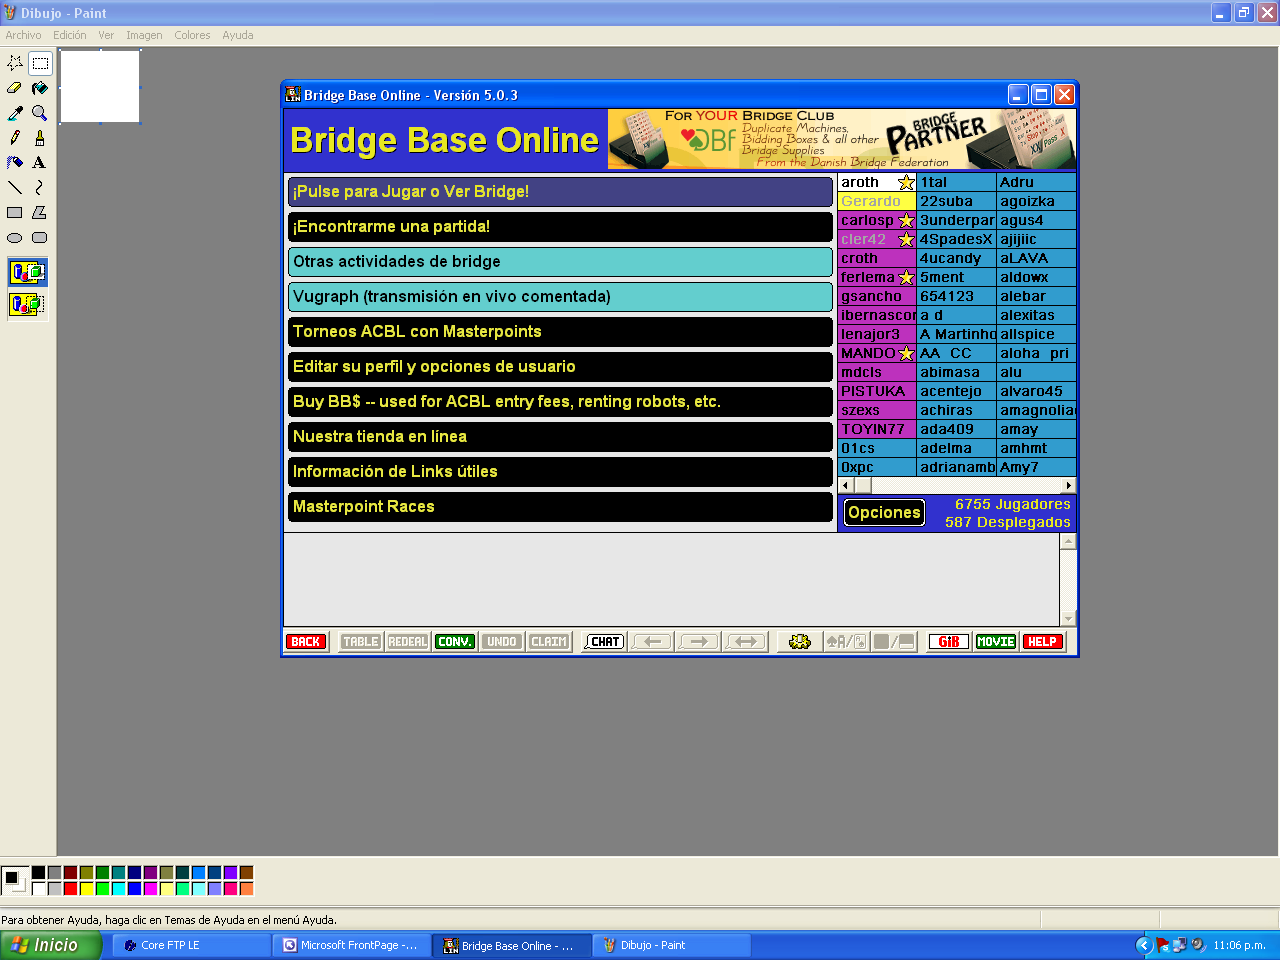1280x960 pixels.
Task: Select the Airbrush spray tool
Action: (x=15, y=163)
